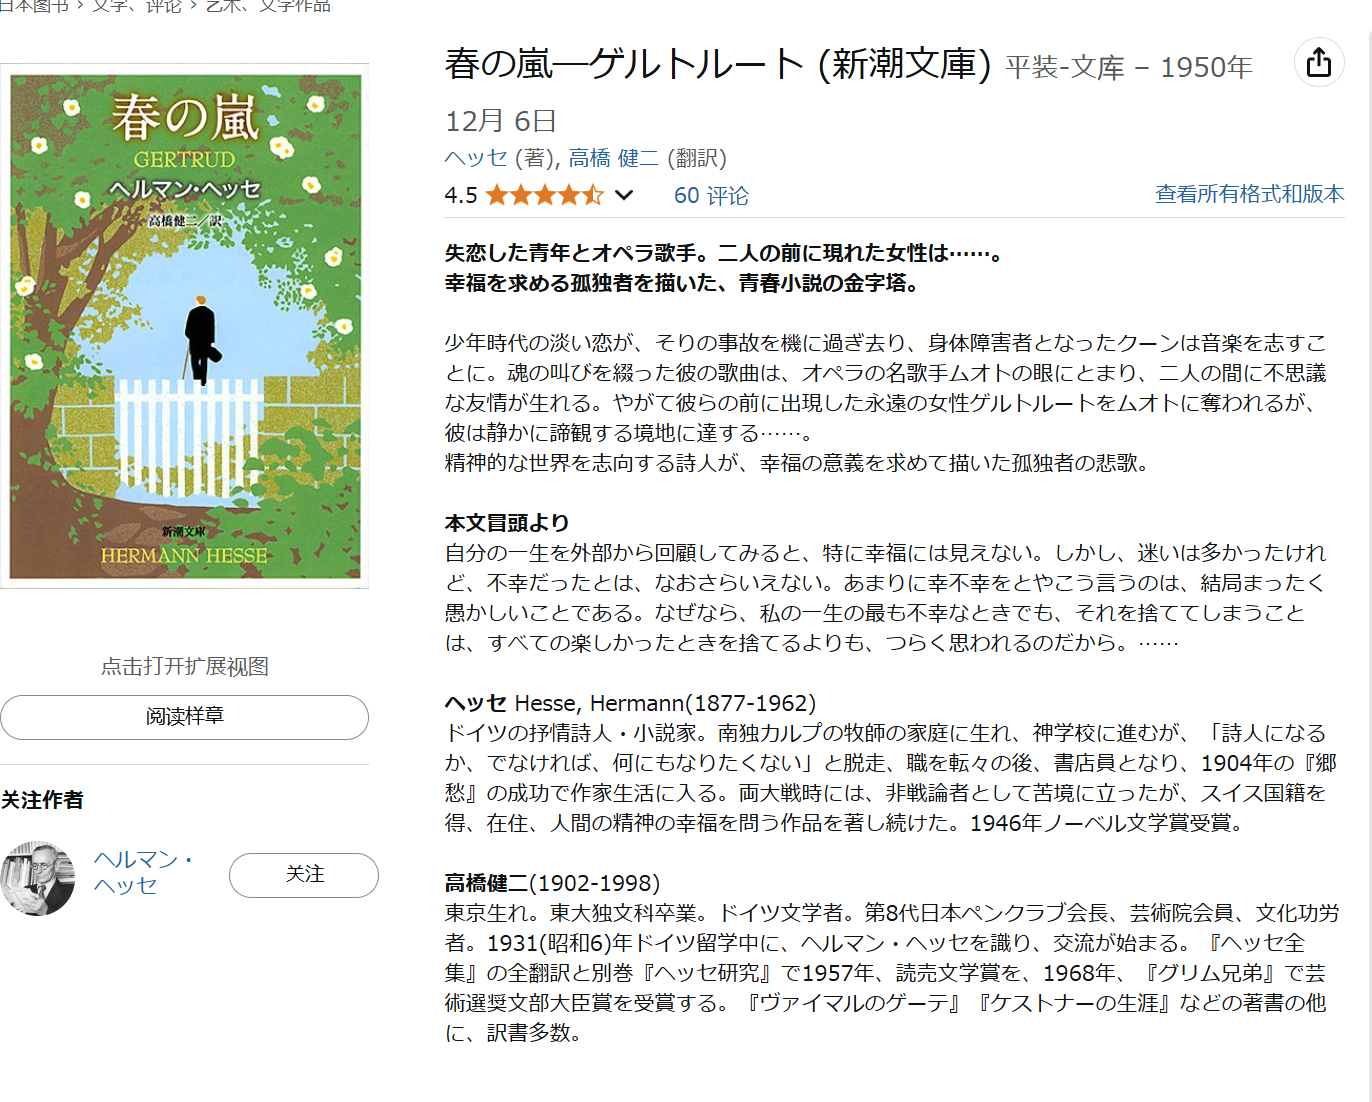Click breadcrumb 艺术、文学作品

coord(267,6)
